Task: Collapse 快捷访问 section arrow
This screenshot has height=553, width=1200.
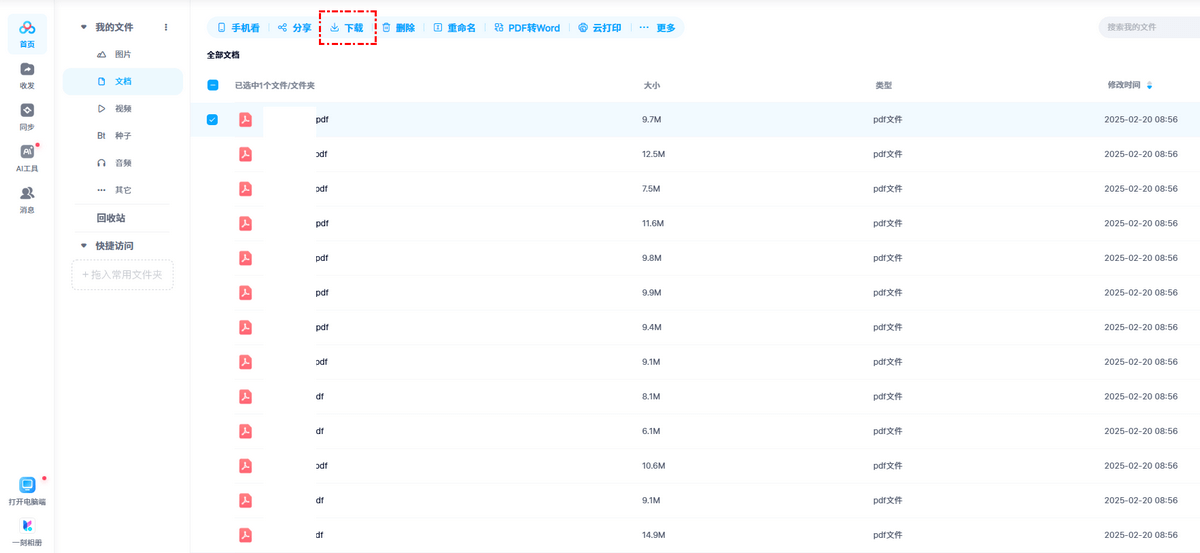Action: point(84,245)
